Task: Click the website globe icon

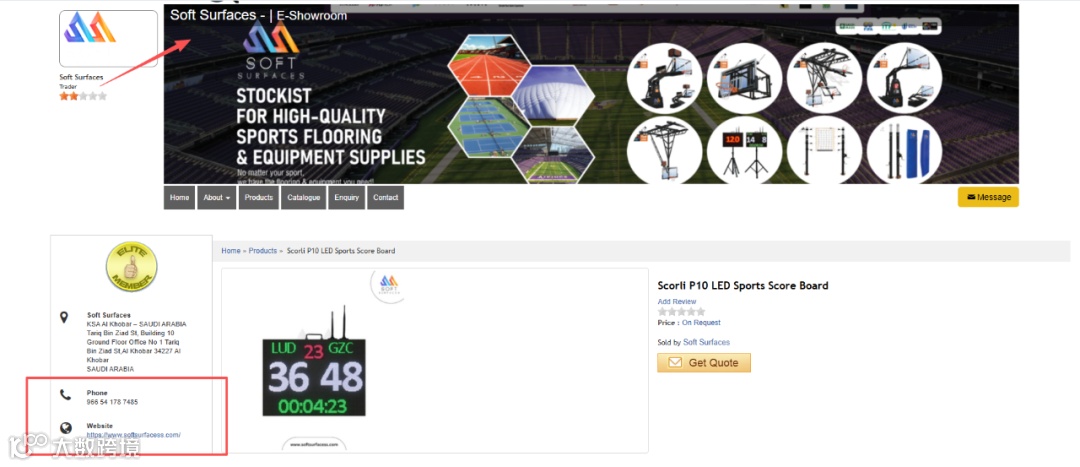Action: pyautogui.click(x=65, y=428)
